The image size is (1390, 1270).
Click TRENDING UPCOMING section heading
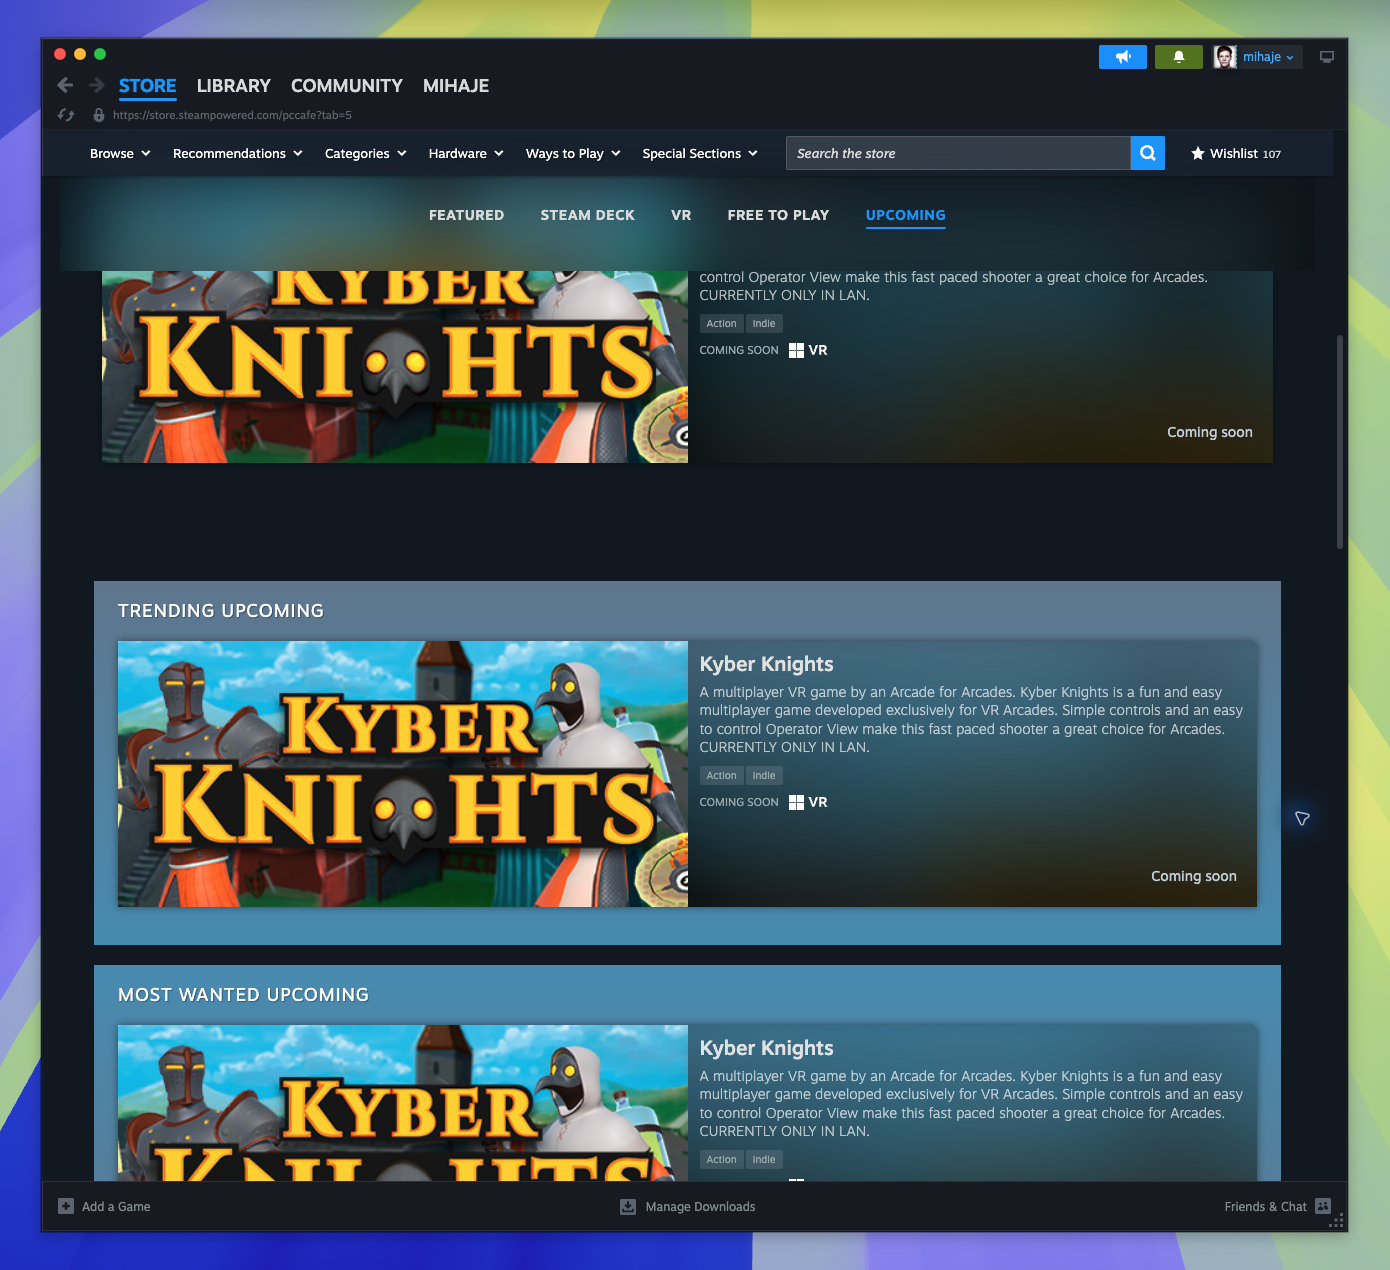tap(221, 611)
